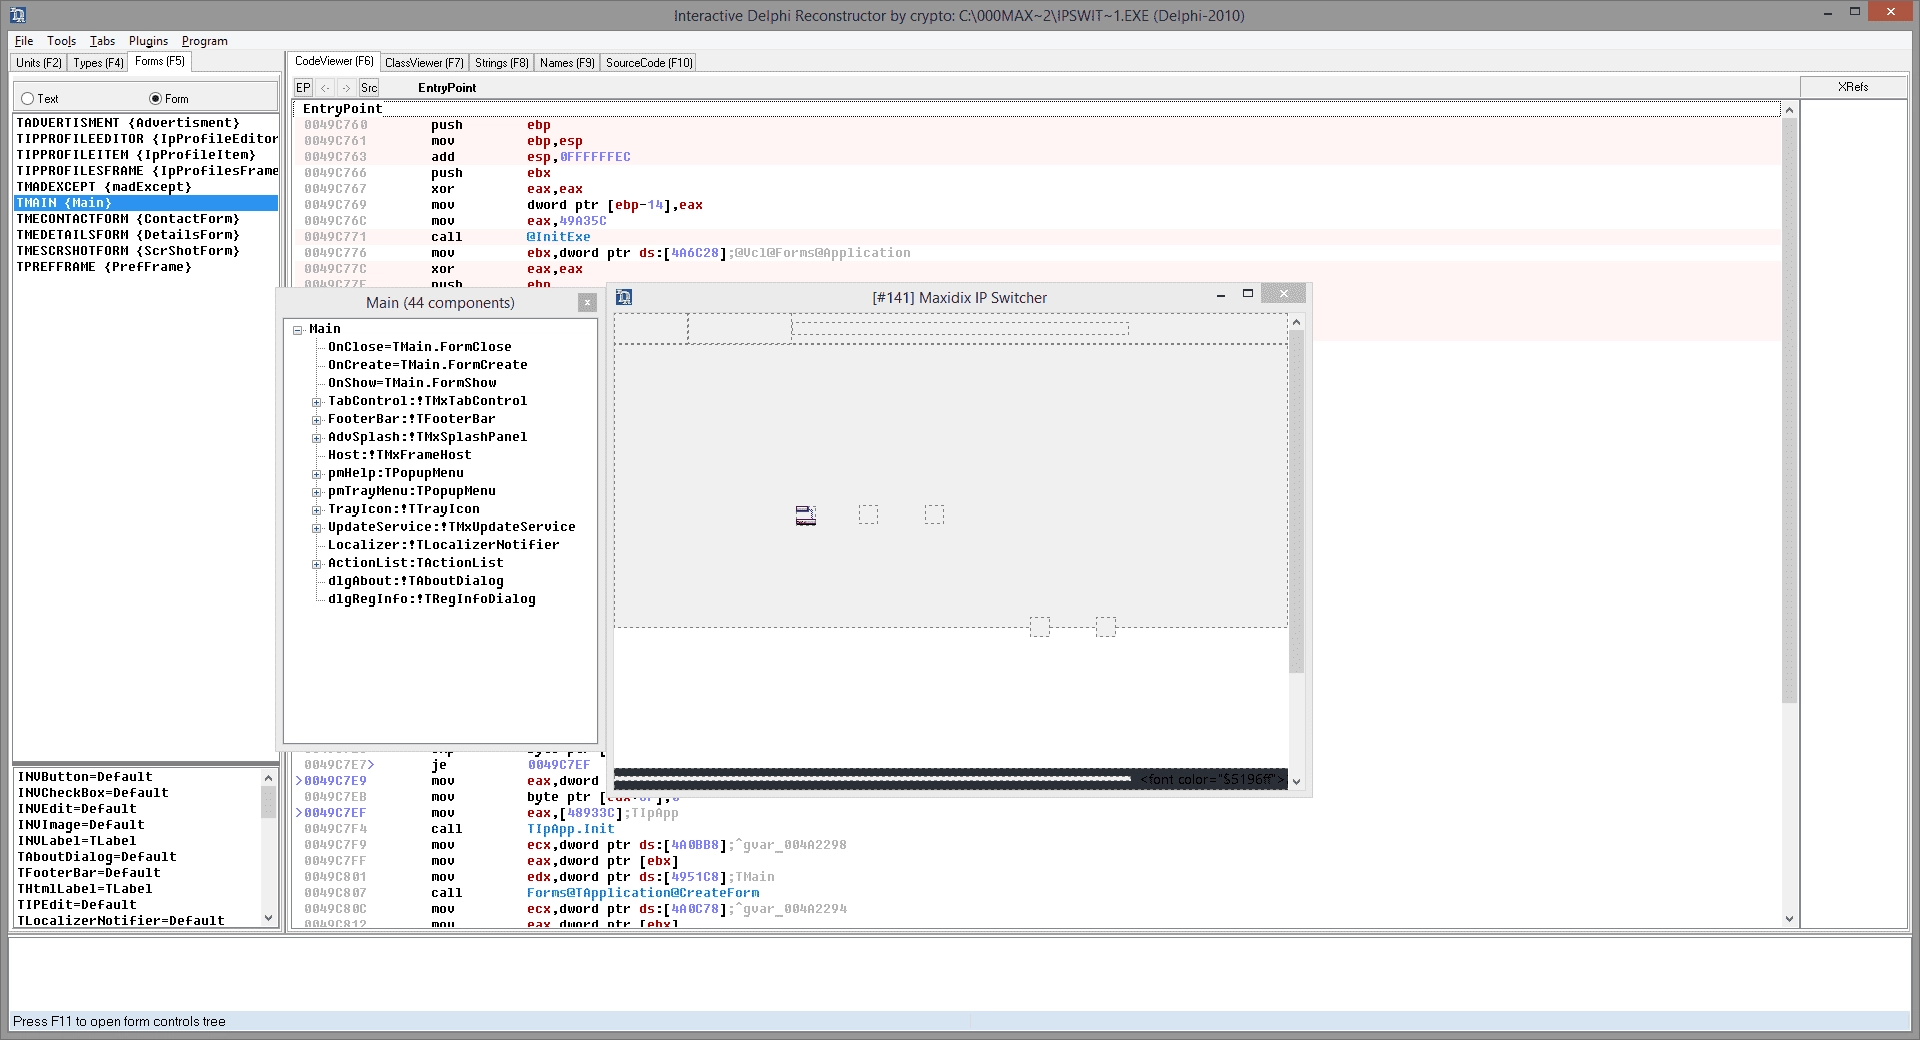Click the code viewer vertical scrollbar thumb
The width and height of the screenshot is (1920, 1040).
pos(1789,410)
